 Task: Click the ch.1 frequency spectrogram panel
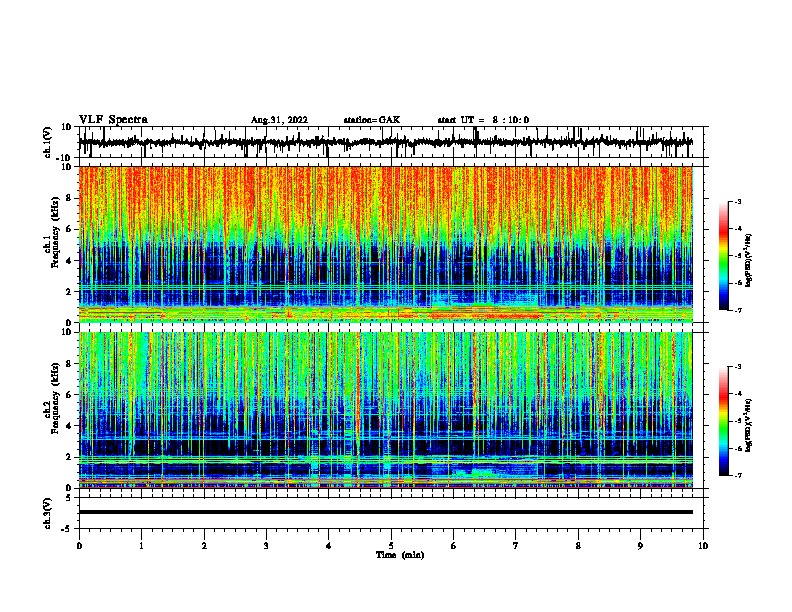(x=386, y=244)
